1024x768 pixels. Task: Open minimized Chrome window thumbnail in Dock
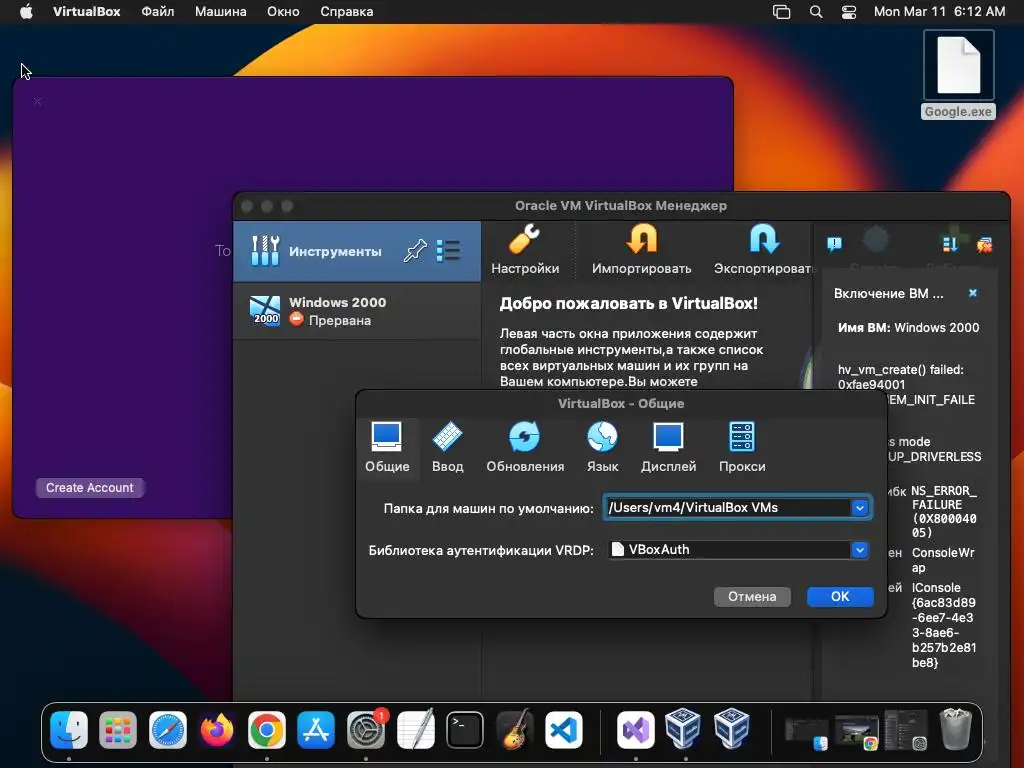click(857, 731)
